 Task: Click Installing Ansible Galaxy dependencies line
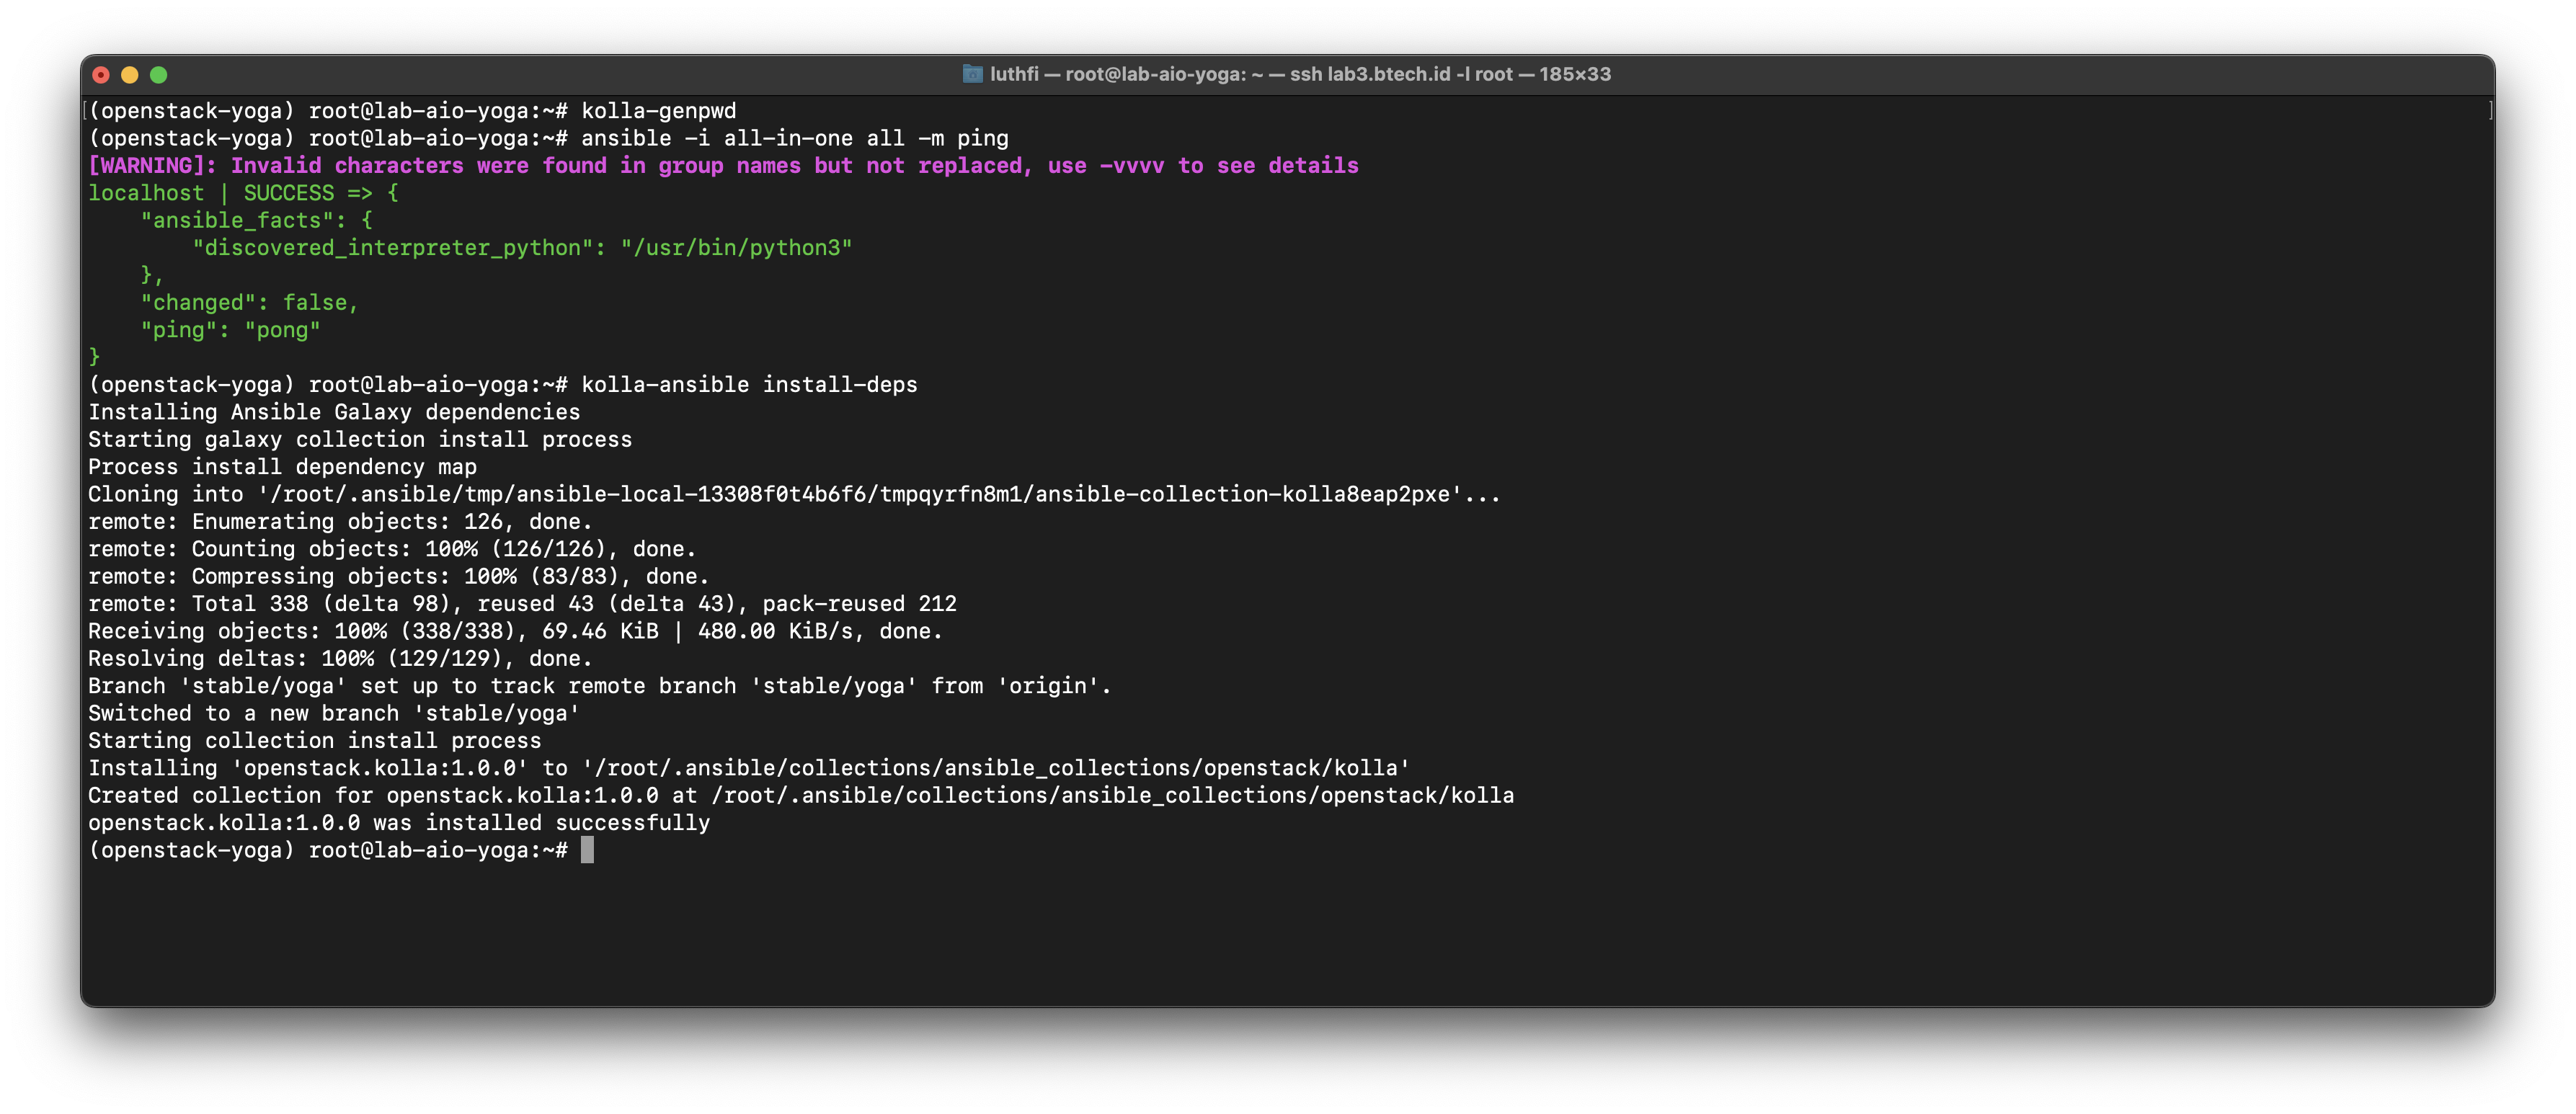click(x=334, y=412)
